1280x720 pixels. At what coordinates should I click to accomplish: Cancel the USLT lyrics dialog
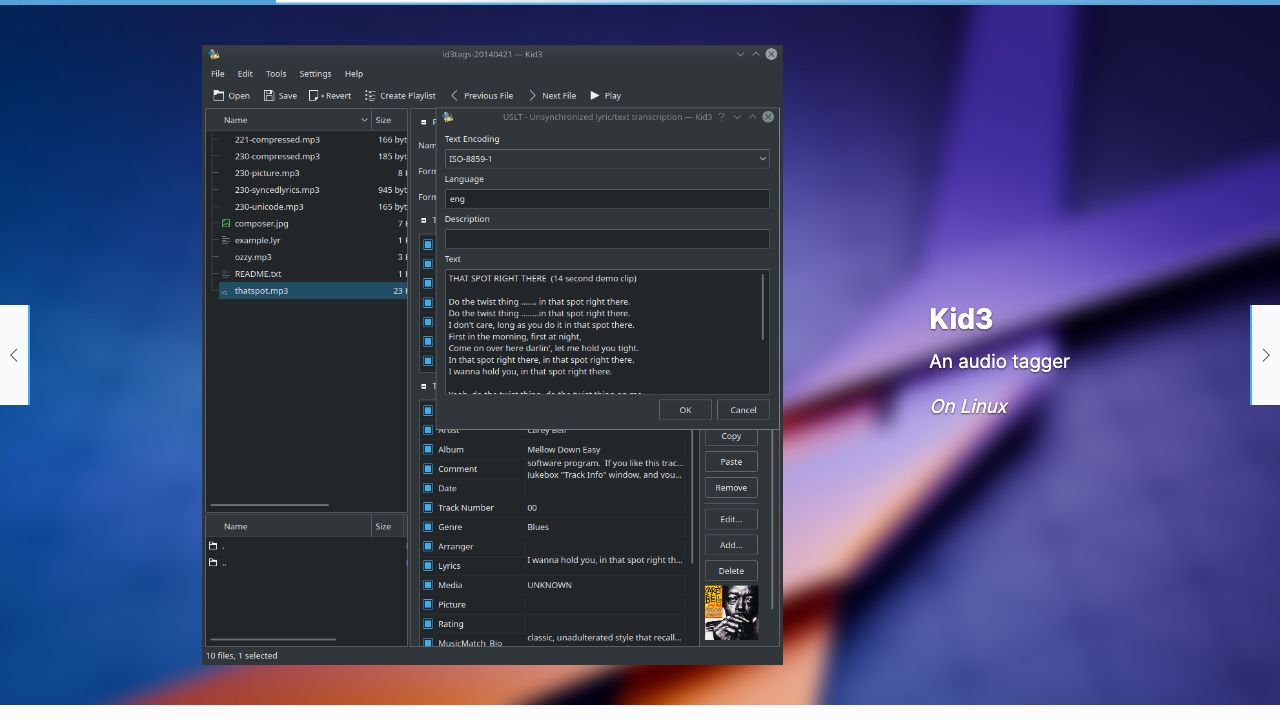pos(743,410)
